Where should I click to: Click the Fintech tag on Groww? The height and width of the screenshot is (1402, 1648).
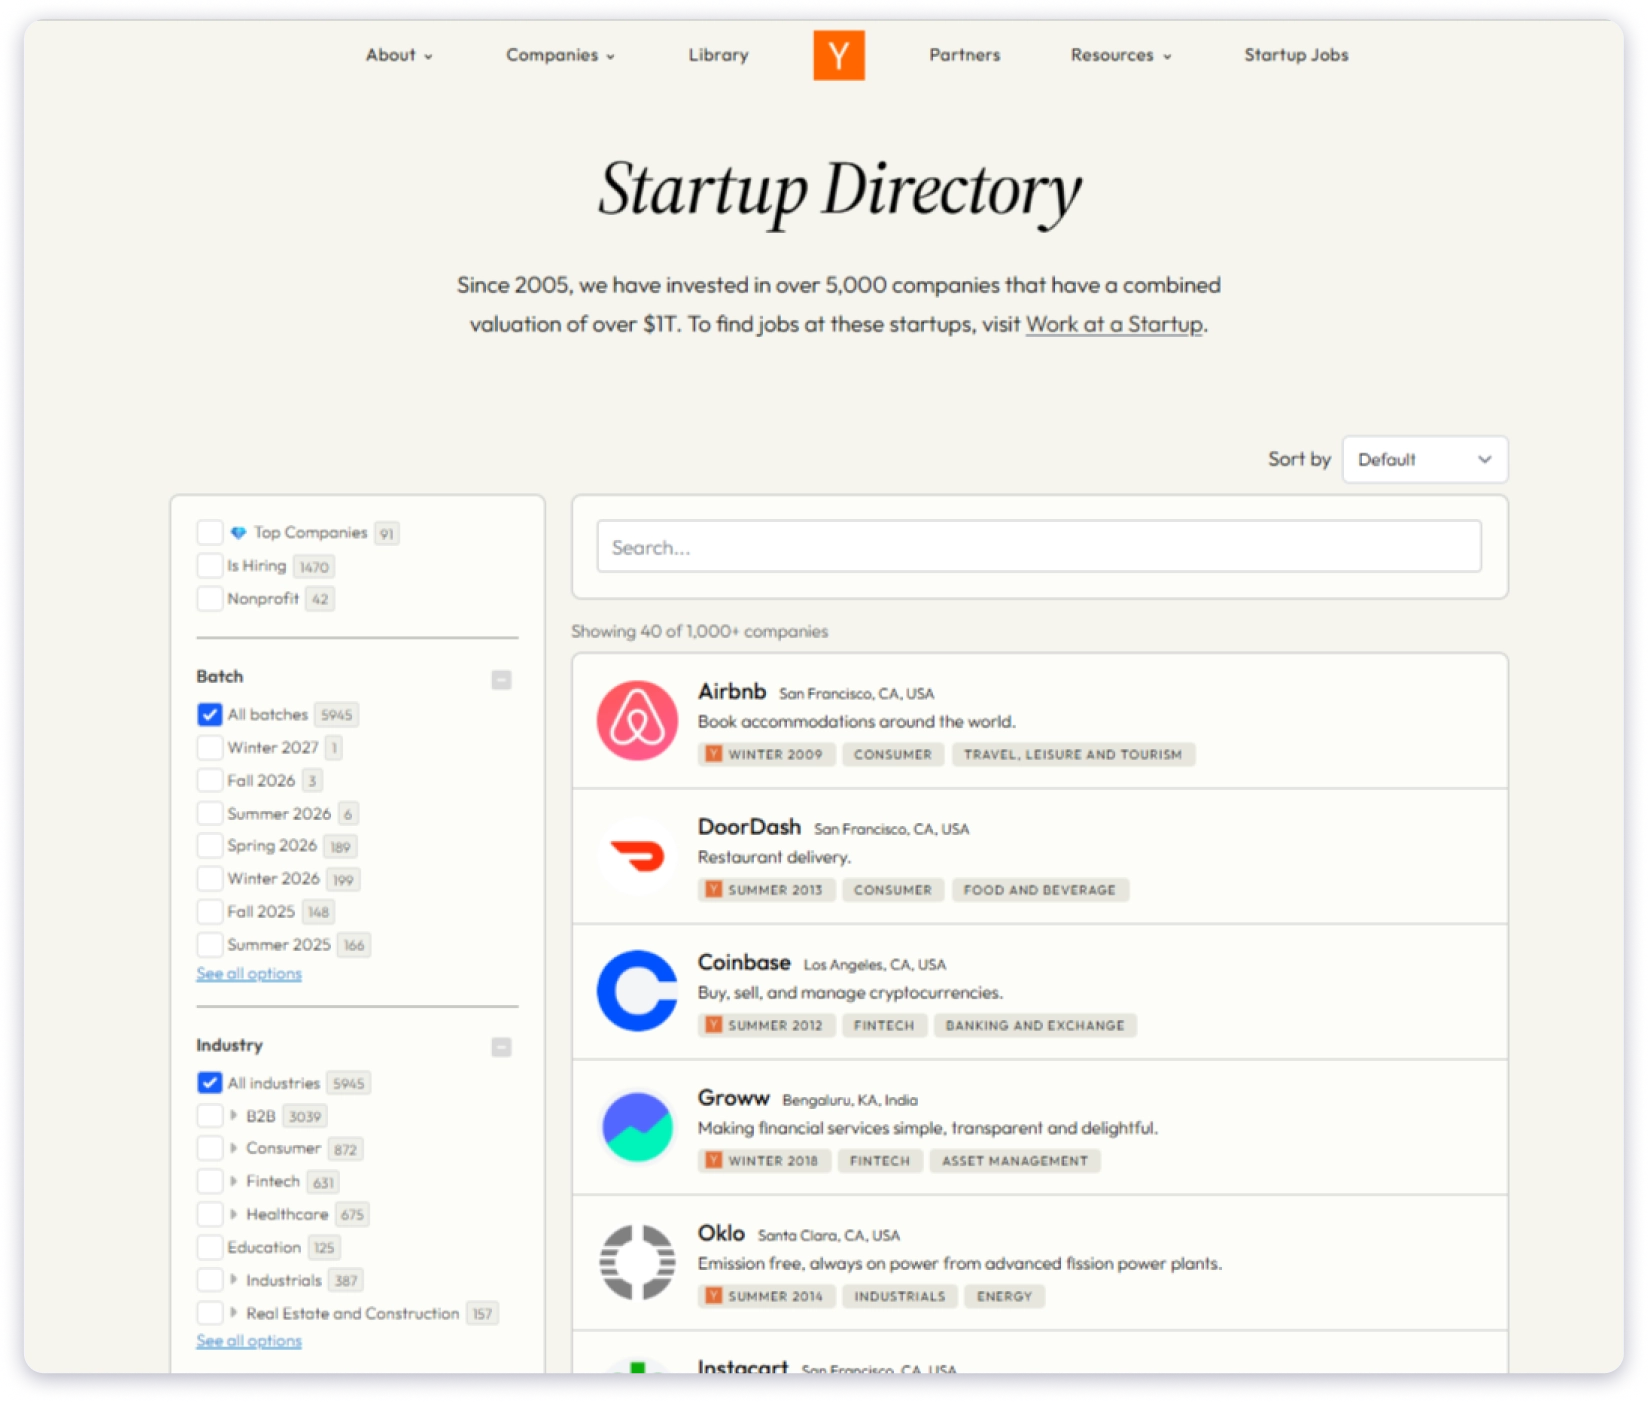coord(880,1160)
